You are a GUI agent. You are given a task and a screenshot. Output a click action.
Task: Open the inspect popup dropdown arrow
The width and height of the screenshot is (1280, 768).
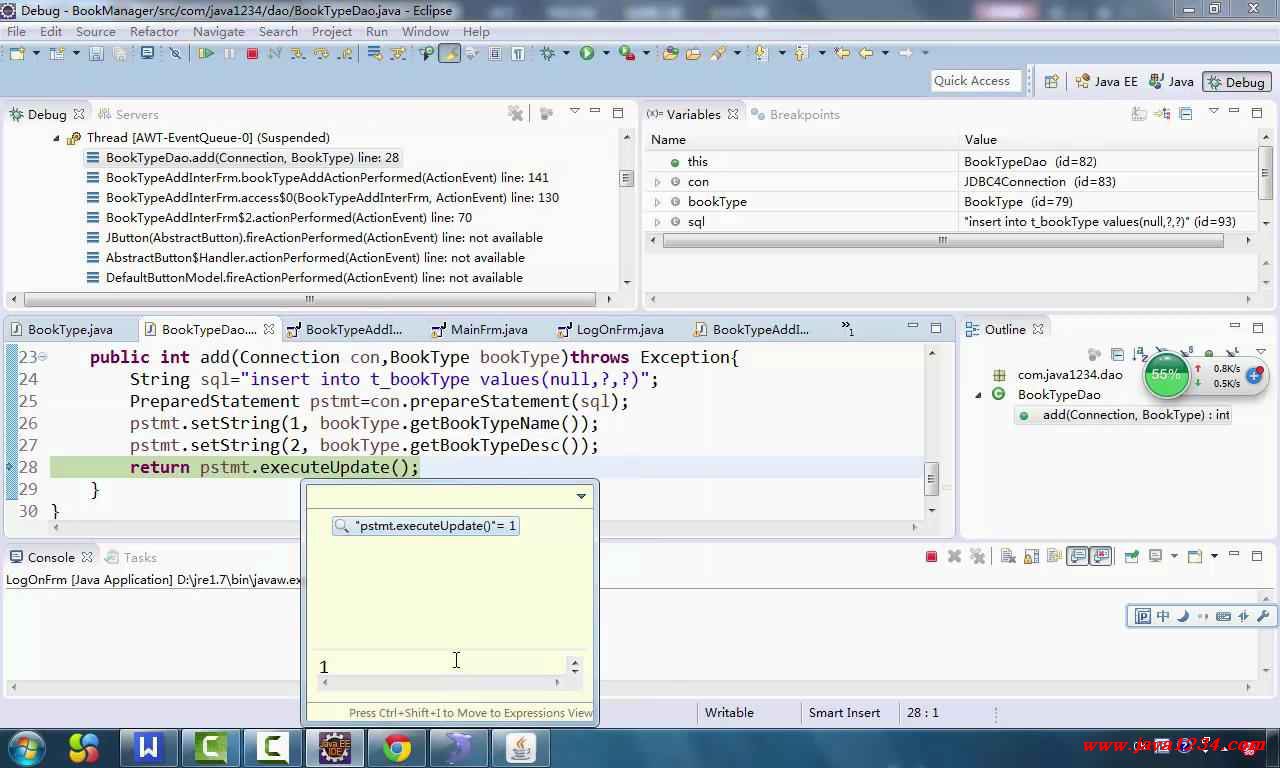pos(581,496)
